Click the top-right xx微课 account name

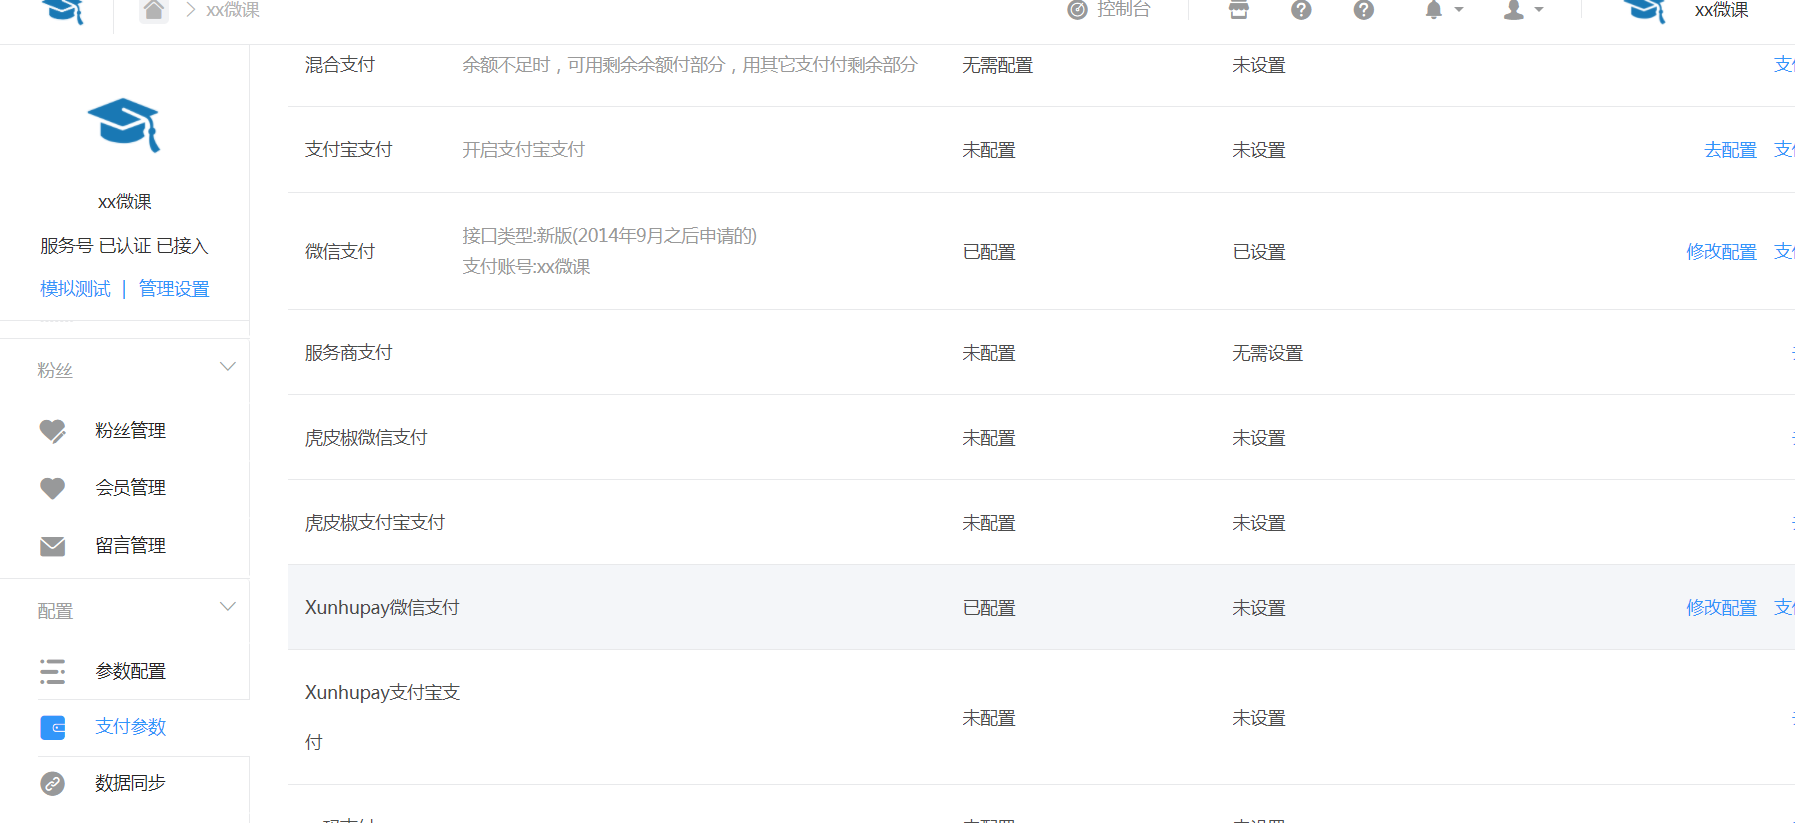(1721, 10)
